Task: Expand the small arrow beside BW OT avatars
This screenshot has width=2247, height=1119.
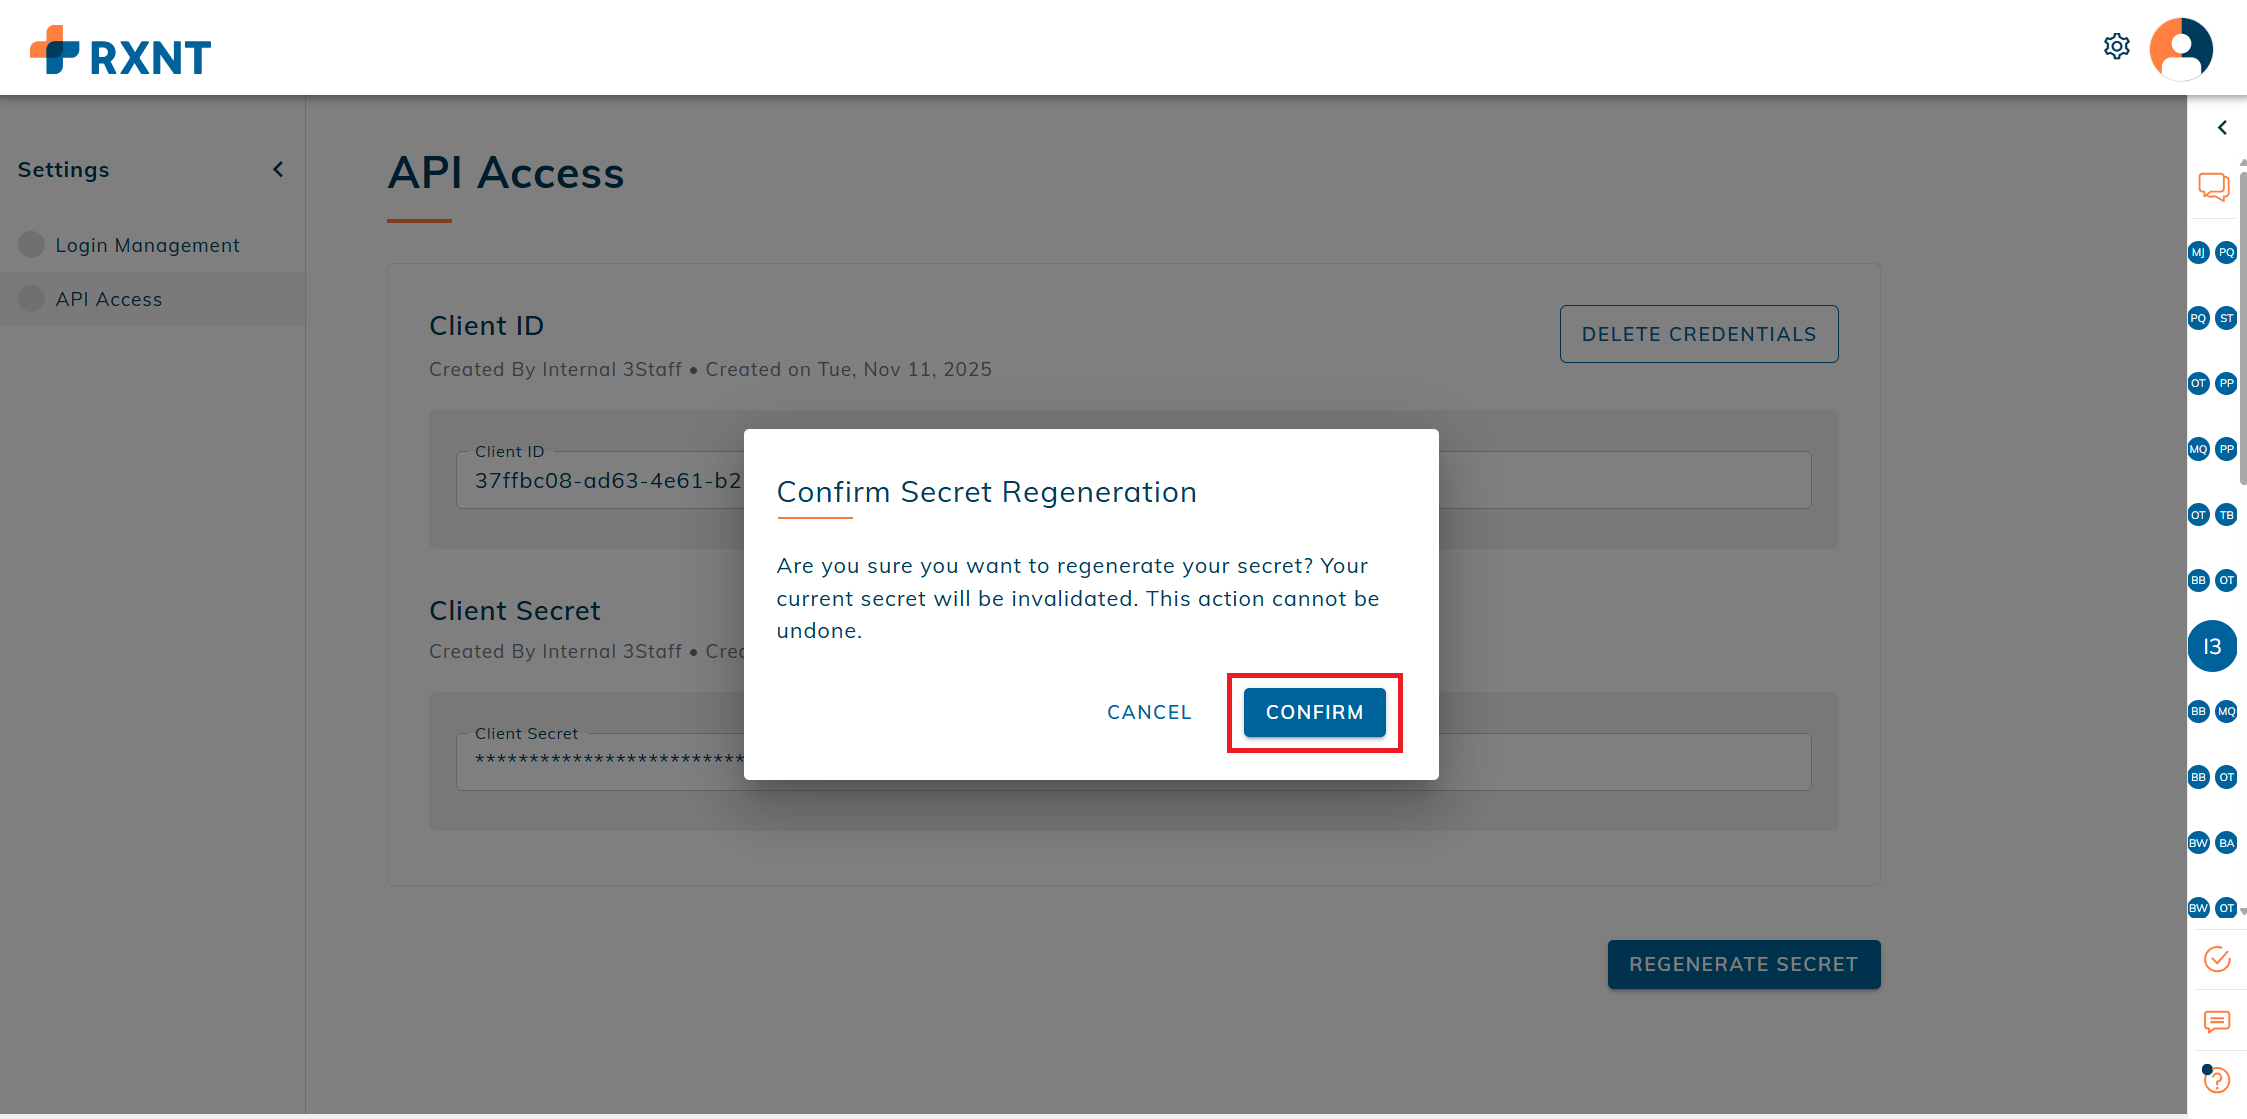Action: point(2241,908)
